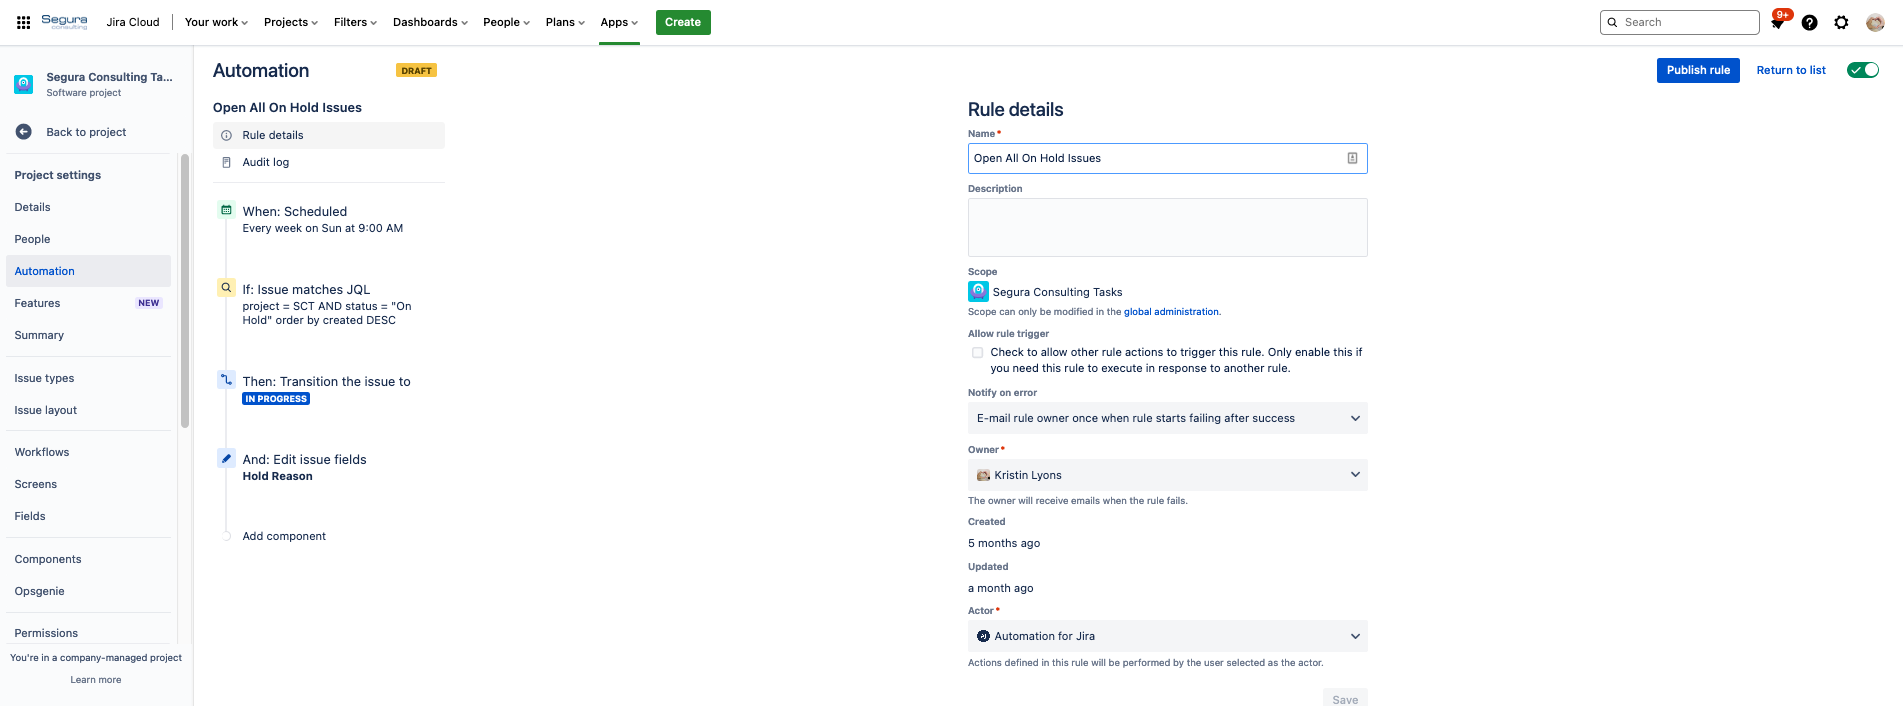Open the Actor dropdown showing Automation for Jira
This screenshot has width=1903, height=706.
[x=1167, y=636]
